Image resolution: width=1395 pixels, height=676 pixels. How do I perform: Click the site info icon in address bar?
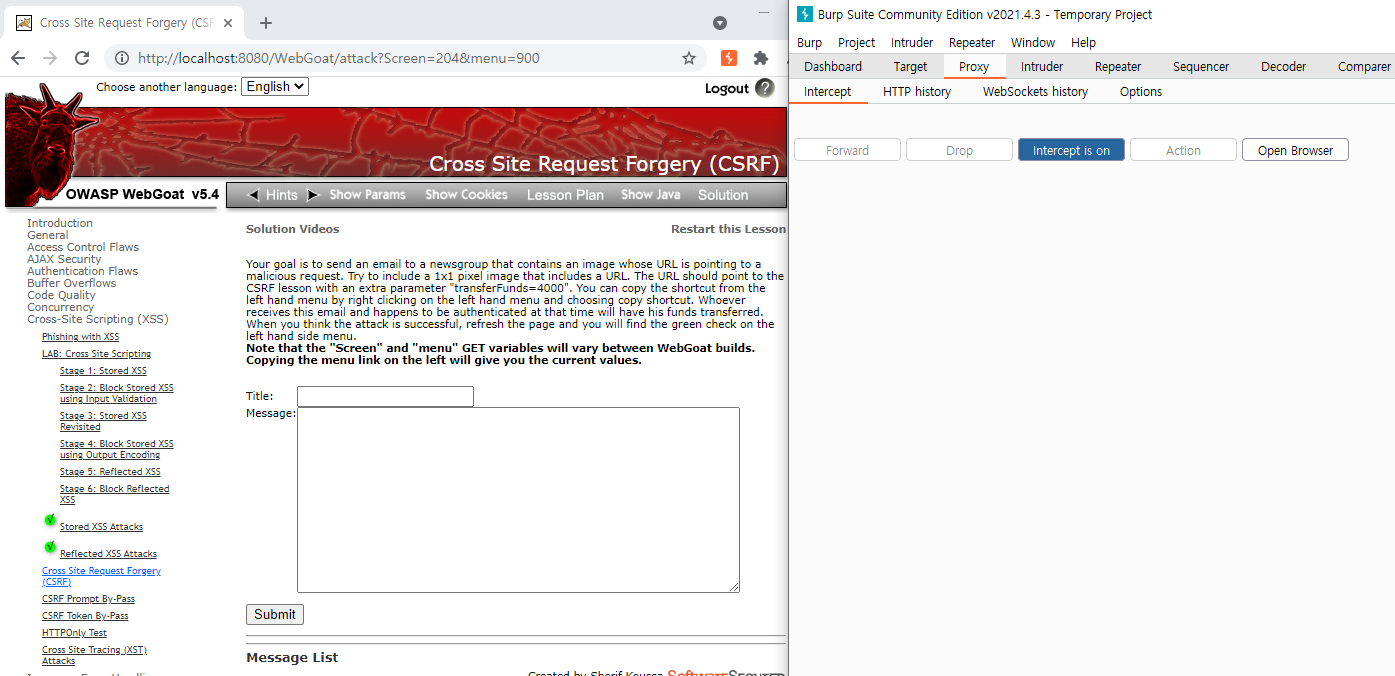(122, 58)
